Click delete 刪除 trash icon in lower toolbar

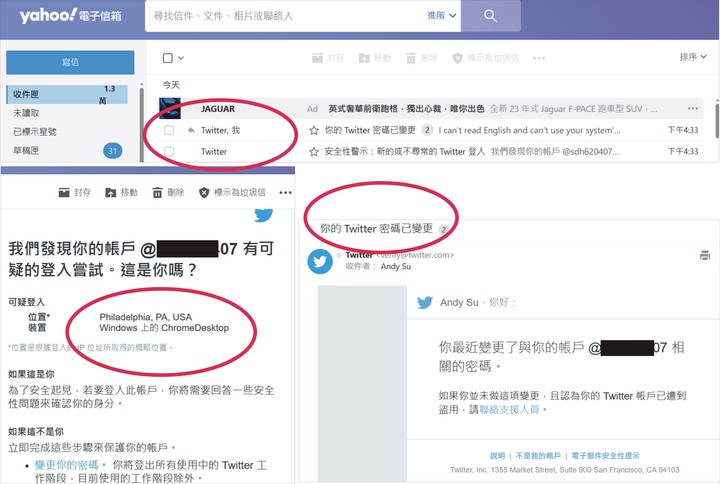(x=158, y=192)
